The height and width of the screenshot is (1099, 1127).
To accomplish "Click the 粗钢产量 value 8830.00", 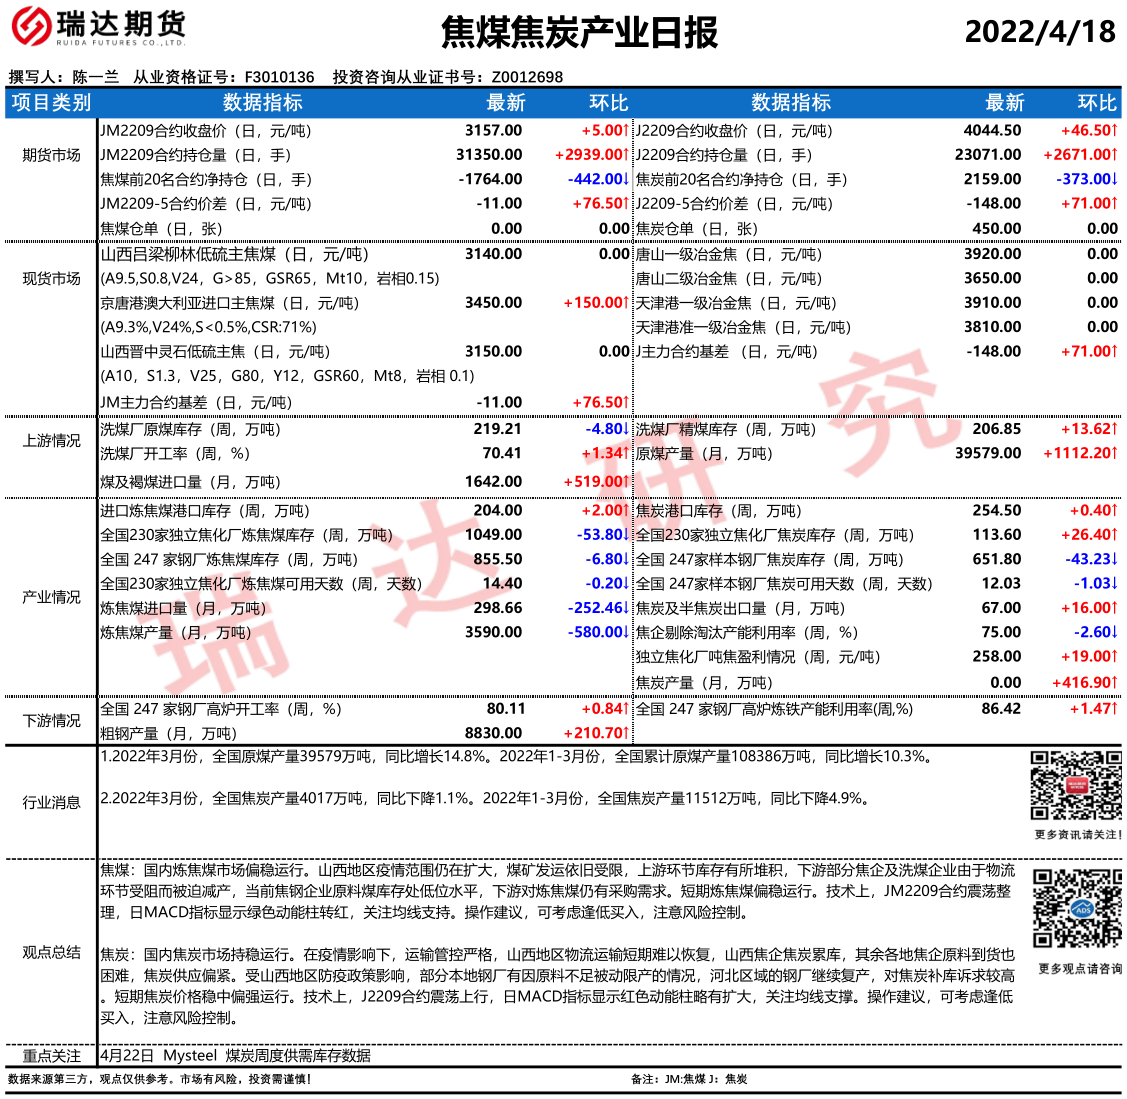I will point(493,733).
